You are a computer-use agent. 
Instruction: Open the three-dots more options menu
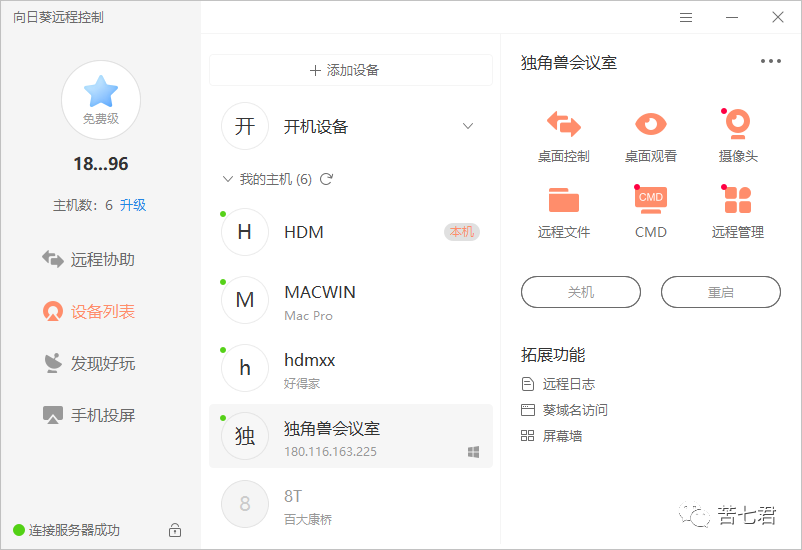pyautogui.click(x=770, y=61)
